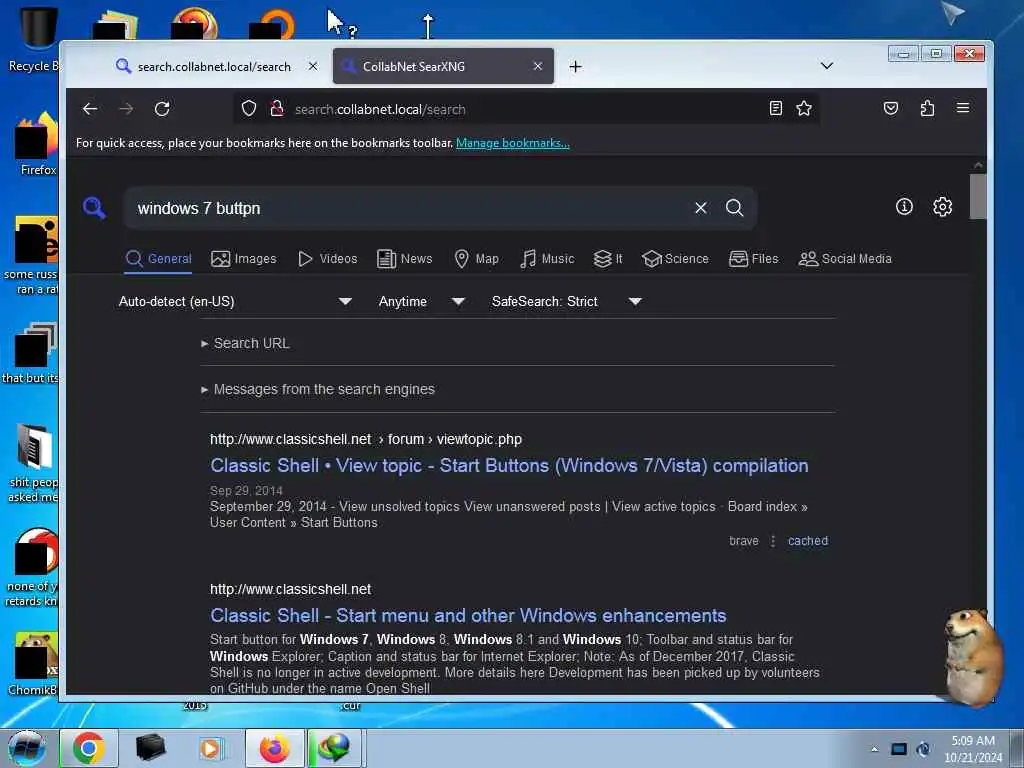This screenshot has height=768, width=1024.
Task: Open the Classic Shell Start Buttons compilation result
Action: point(509,465)
